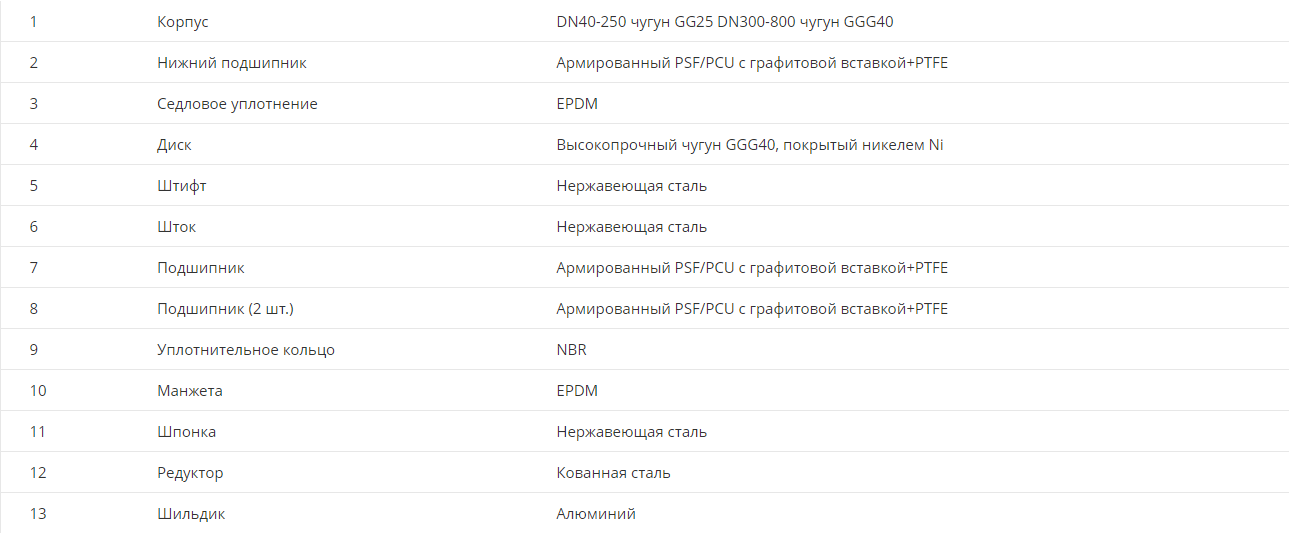Click the Шильдик row label

tap(191, 514)
